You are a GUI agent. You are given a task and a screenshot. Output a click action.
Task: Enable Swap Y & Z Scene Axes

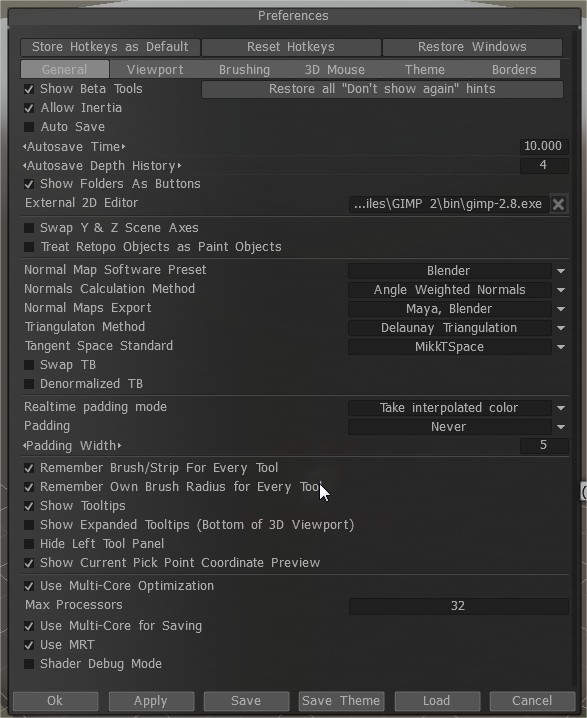29,228
